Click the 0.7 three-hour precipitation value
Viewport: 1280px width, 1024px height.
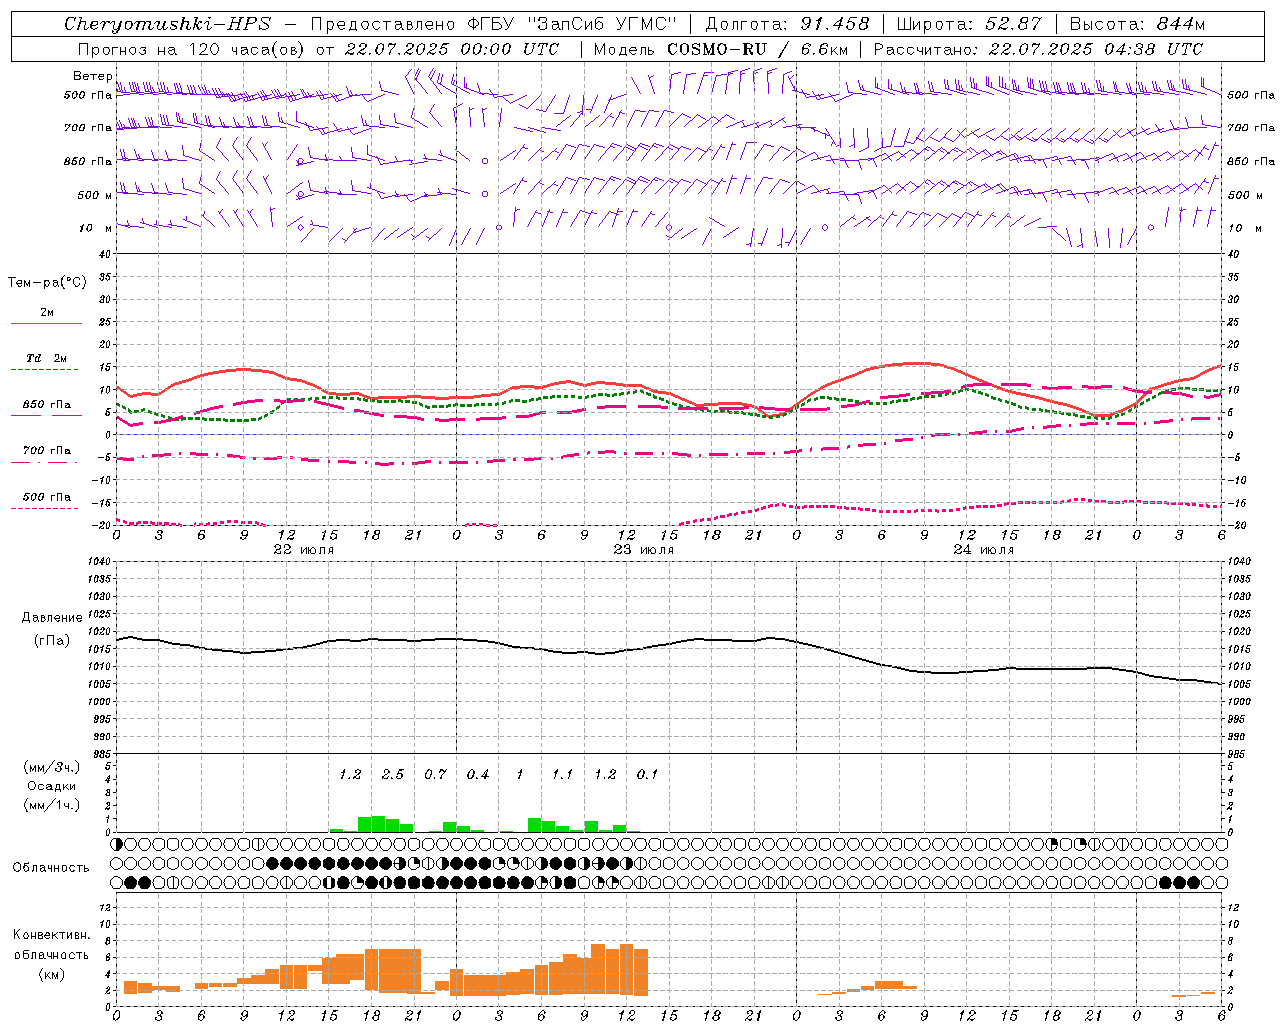click(x=435, y=774)
